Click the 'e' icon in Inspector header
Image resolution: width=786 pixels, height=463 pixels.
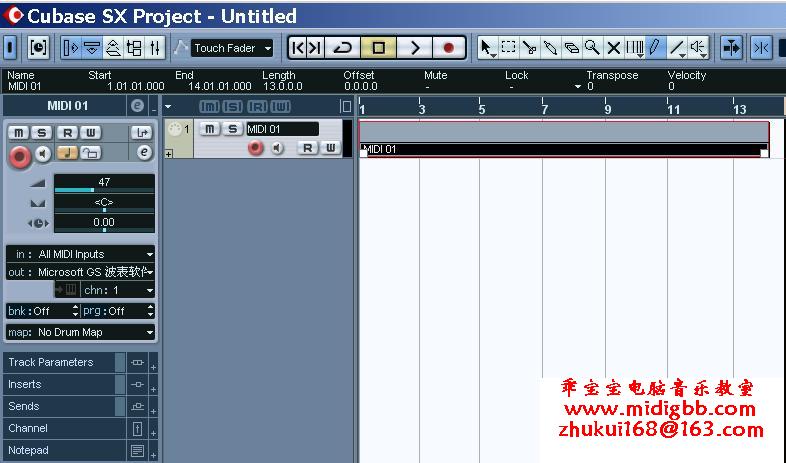(x=137, y=106)
